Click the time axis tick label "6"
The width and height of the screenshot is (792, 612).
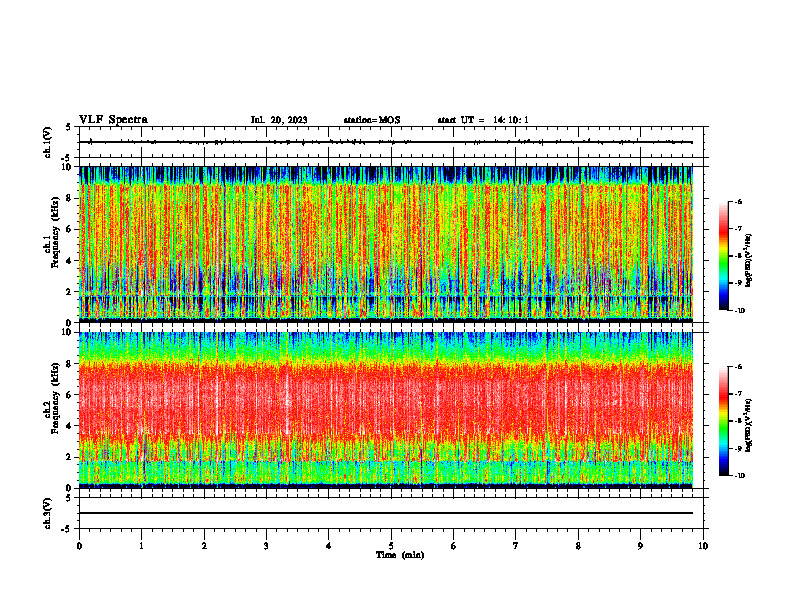click(x=454, y=546)
